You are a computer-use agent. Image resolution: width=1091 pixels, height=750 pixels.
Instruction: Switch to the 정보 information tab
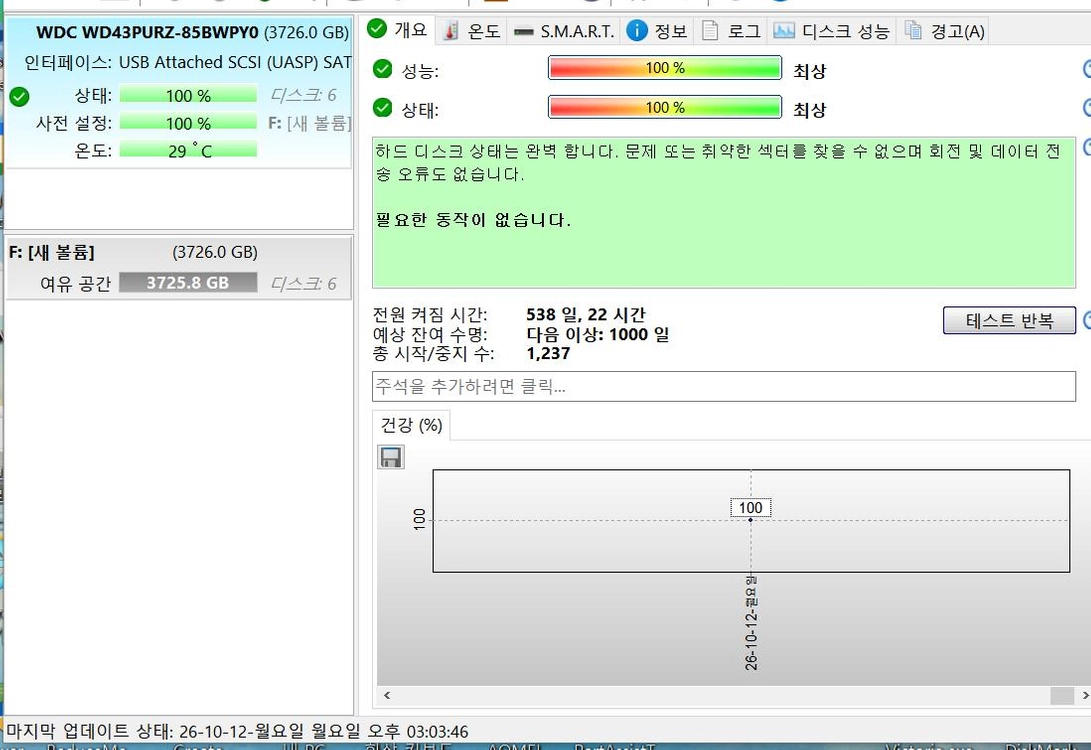pyautogui.click(x=657, y=31)
